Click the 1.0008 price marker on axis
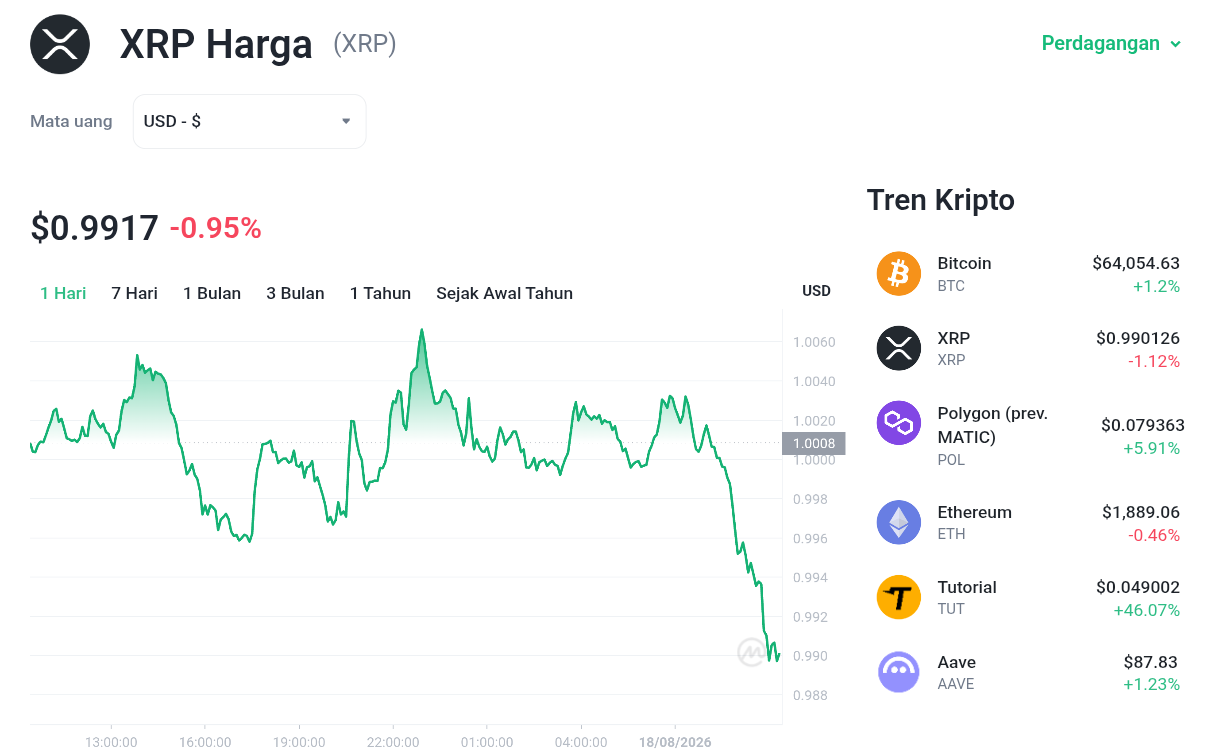1220x756 pixels. tap(814, 443)
